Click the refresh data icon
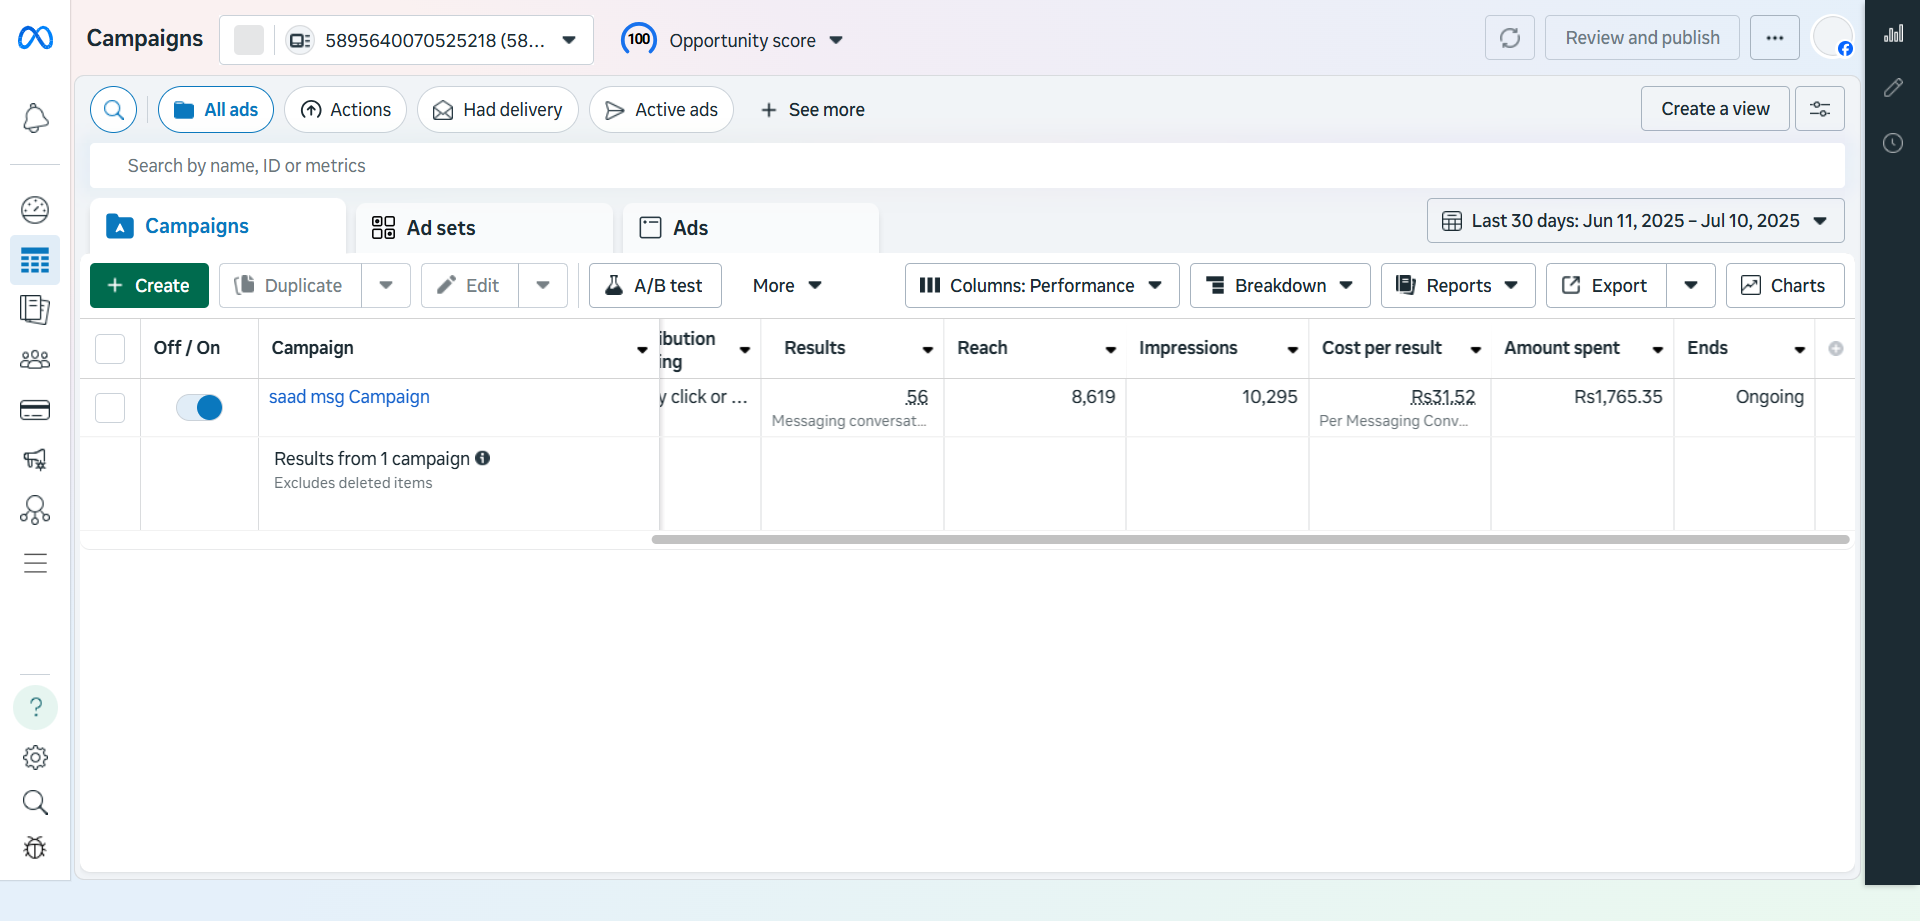Image resolution: width=1920 pixels, height=921 pixels. (1509, 38)
